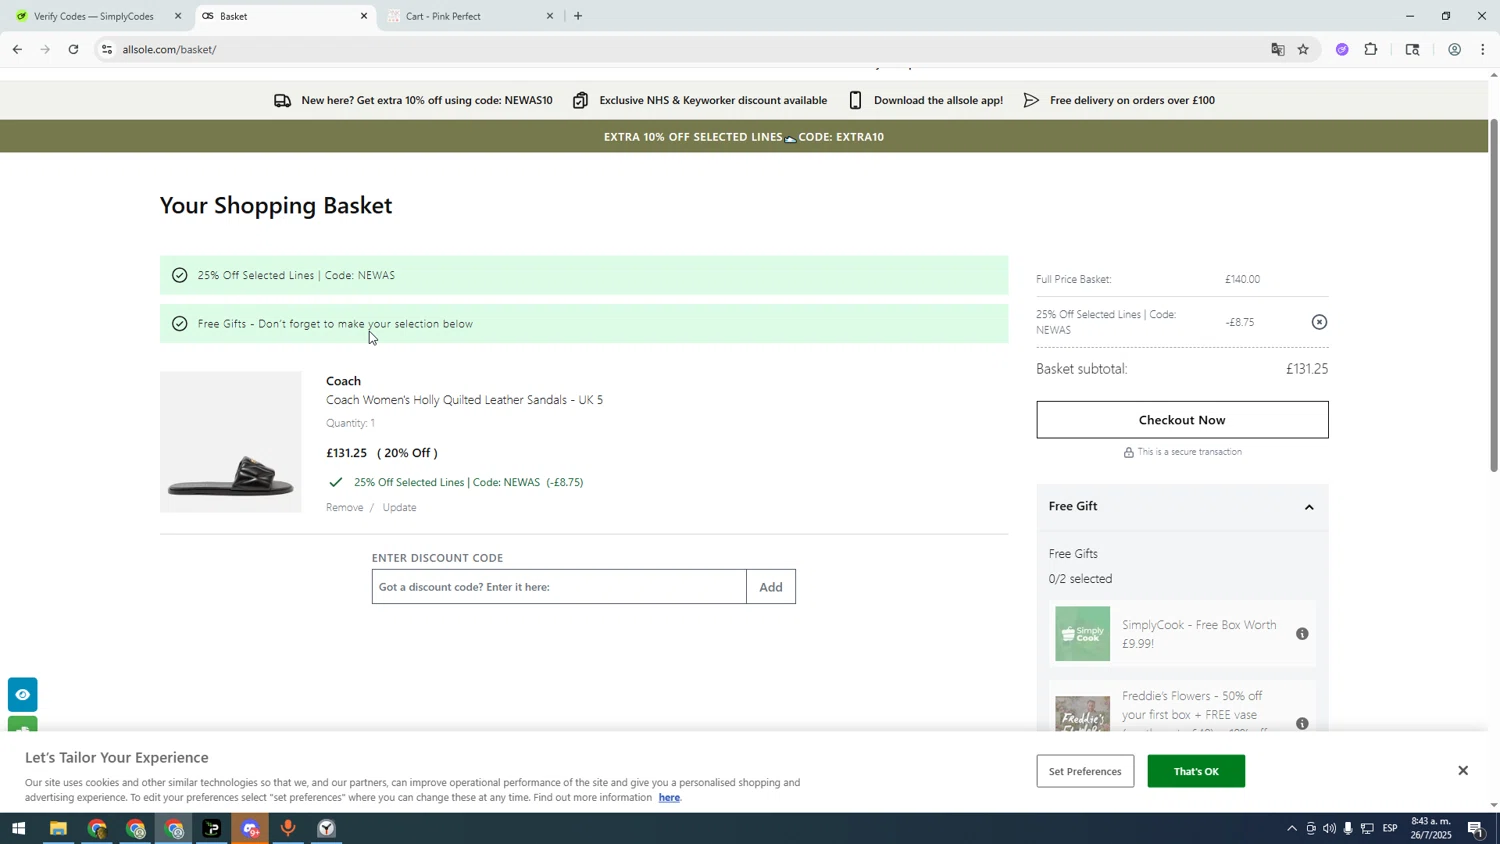
Task: Show info for Freddie's Flowers offer
Action: coord(1302,724)
